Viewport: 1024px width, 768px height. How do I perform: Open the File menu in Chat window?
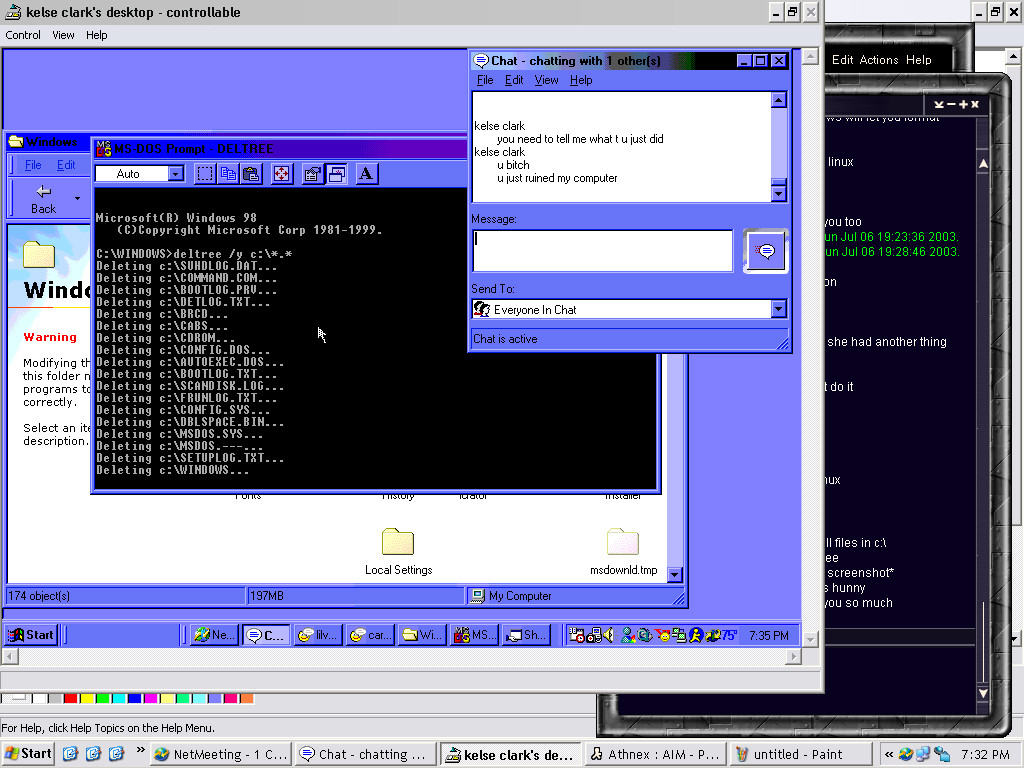[485, 80]
